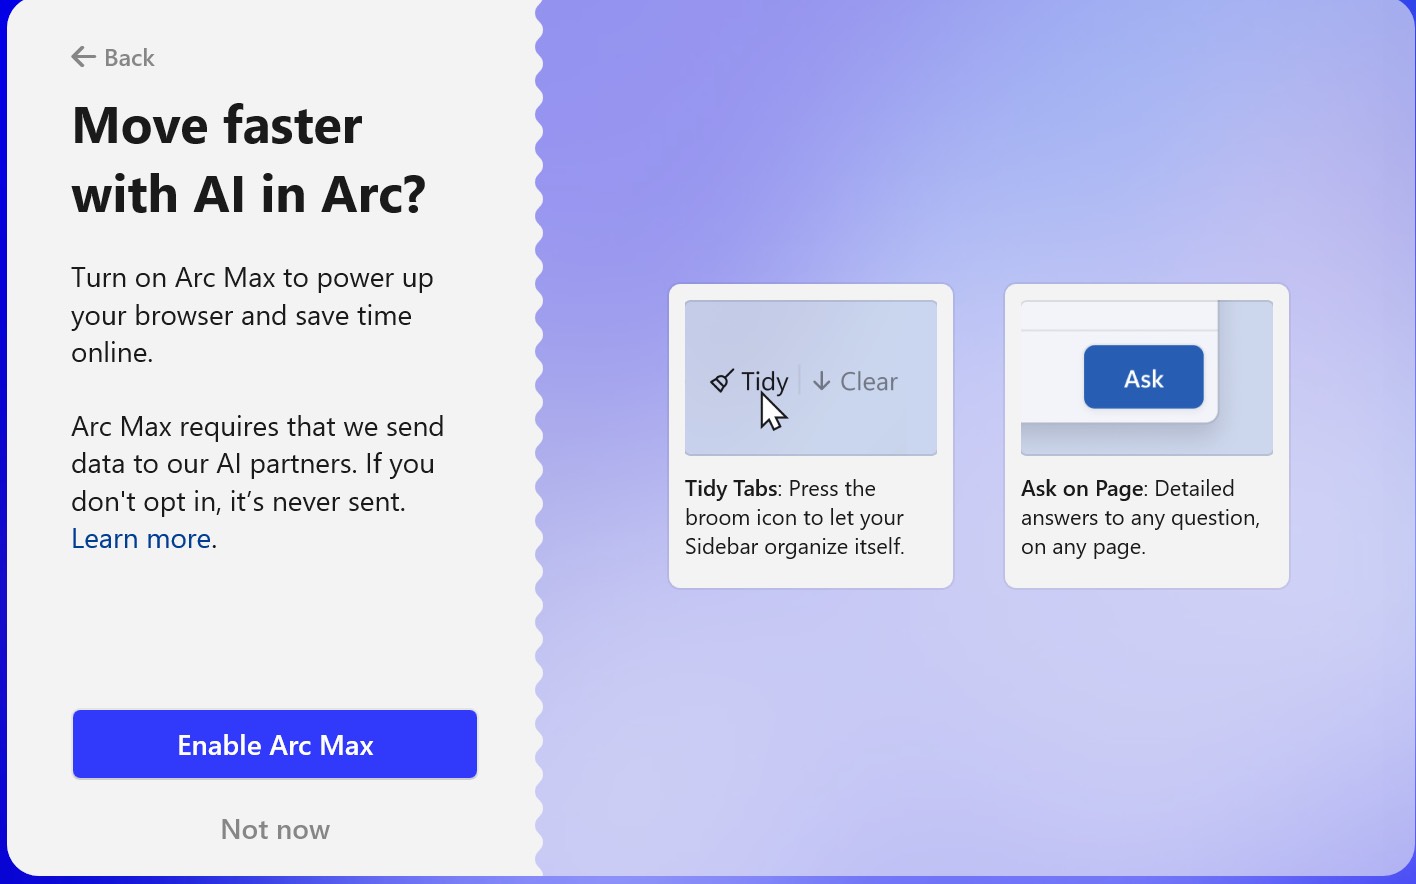Click Back to return to previous step

(112, 57)
